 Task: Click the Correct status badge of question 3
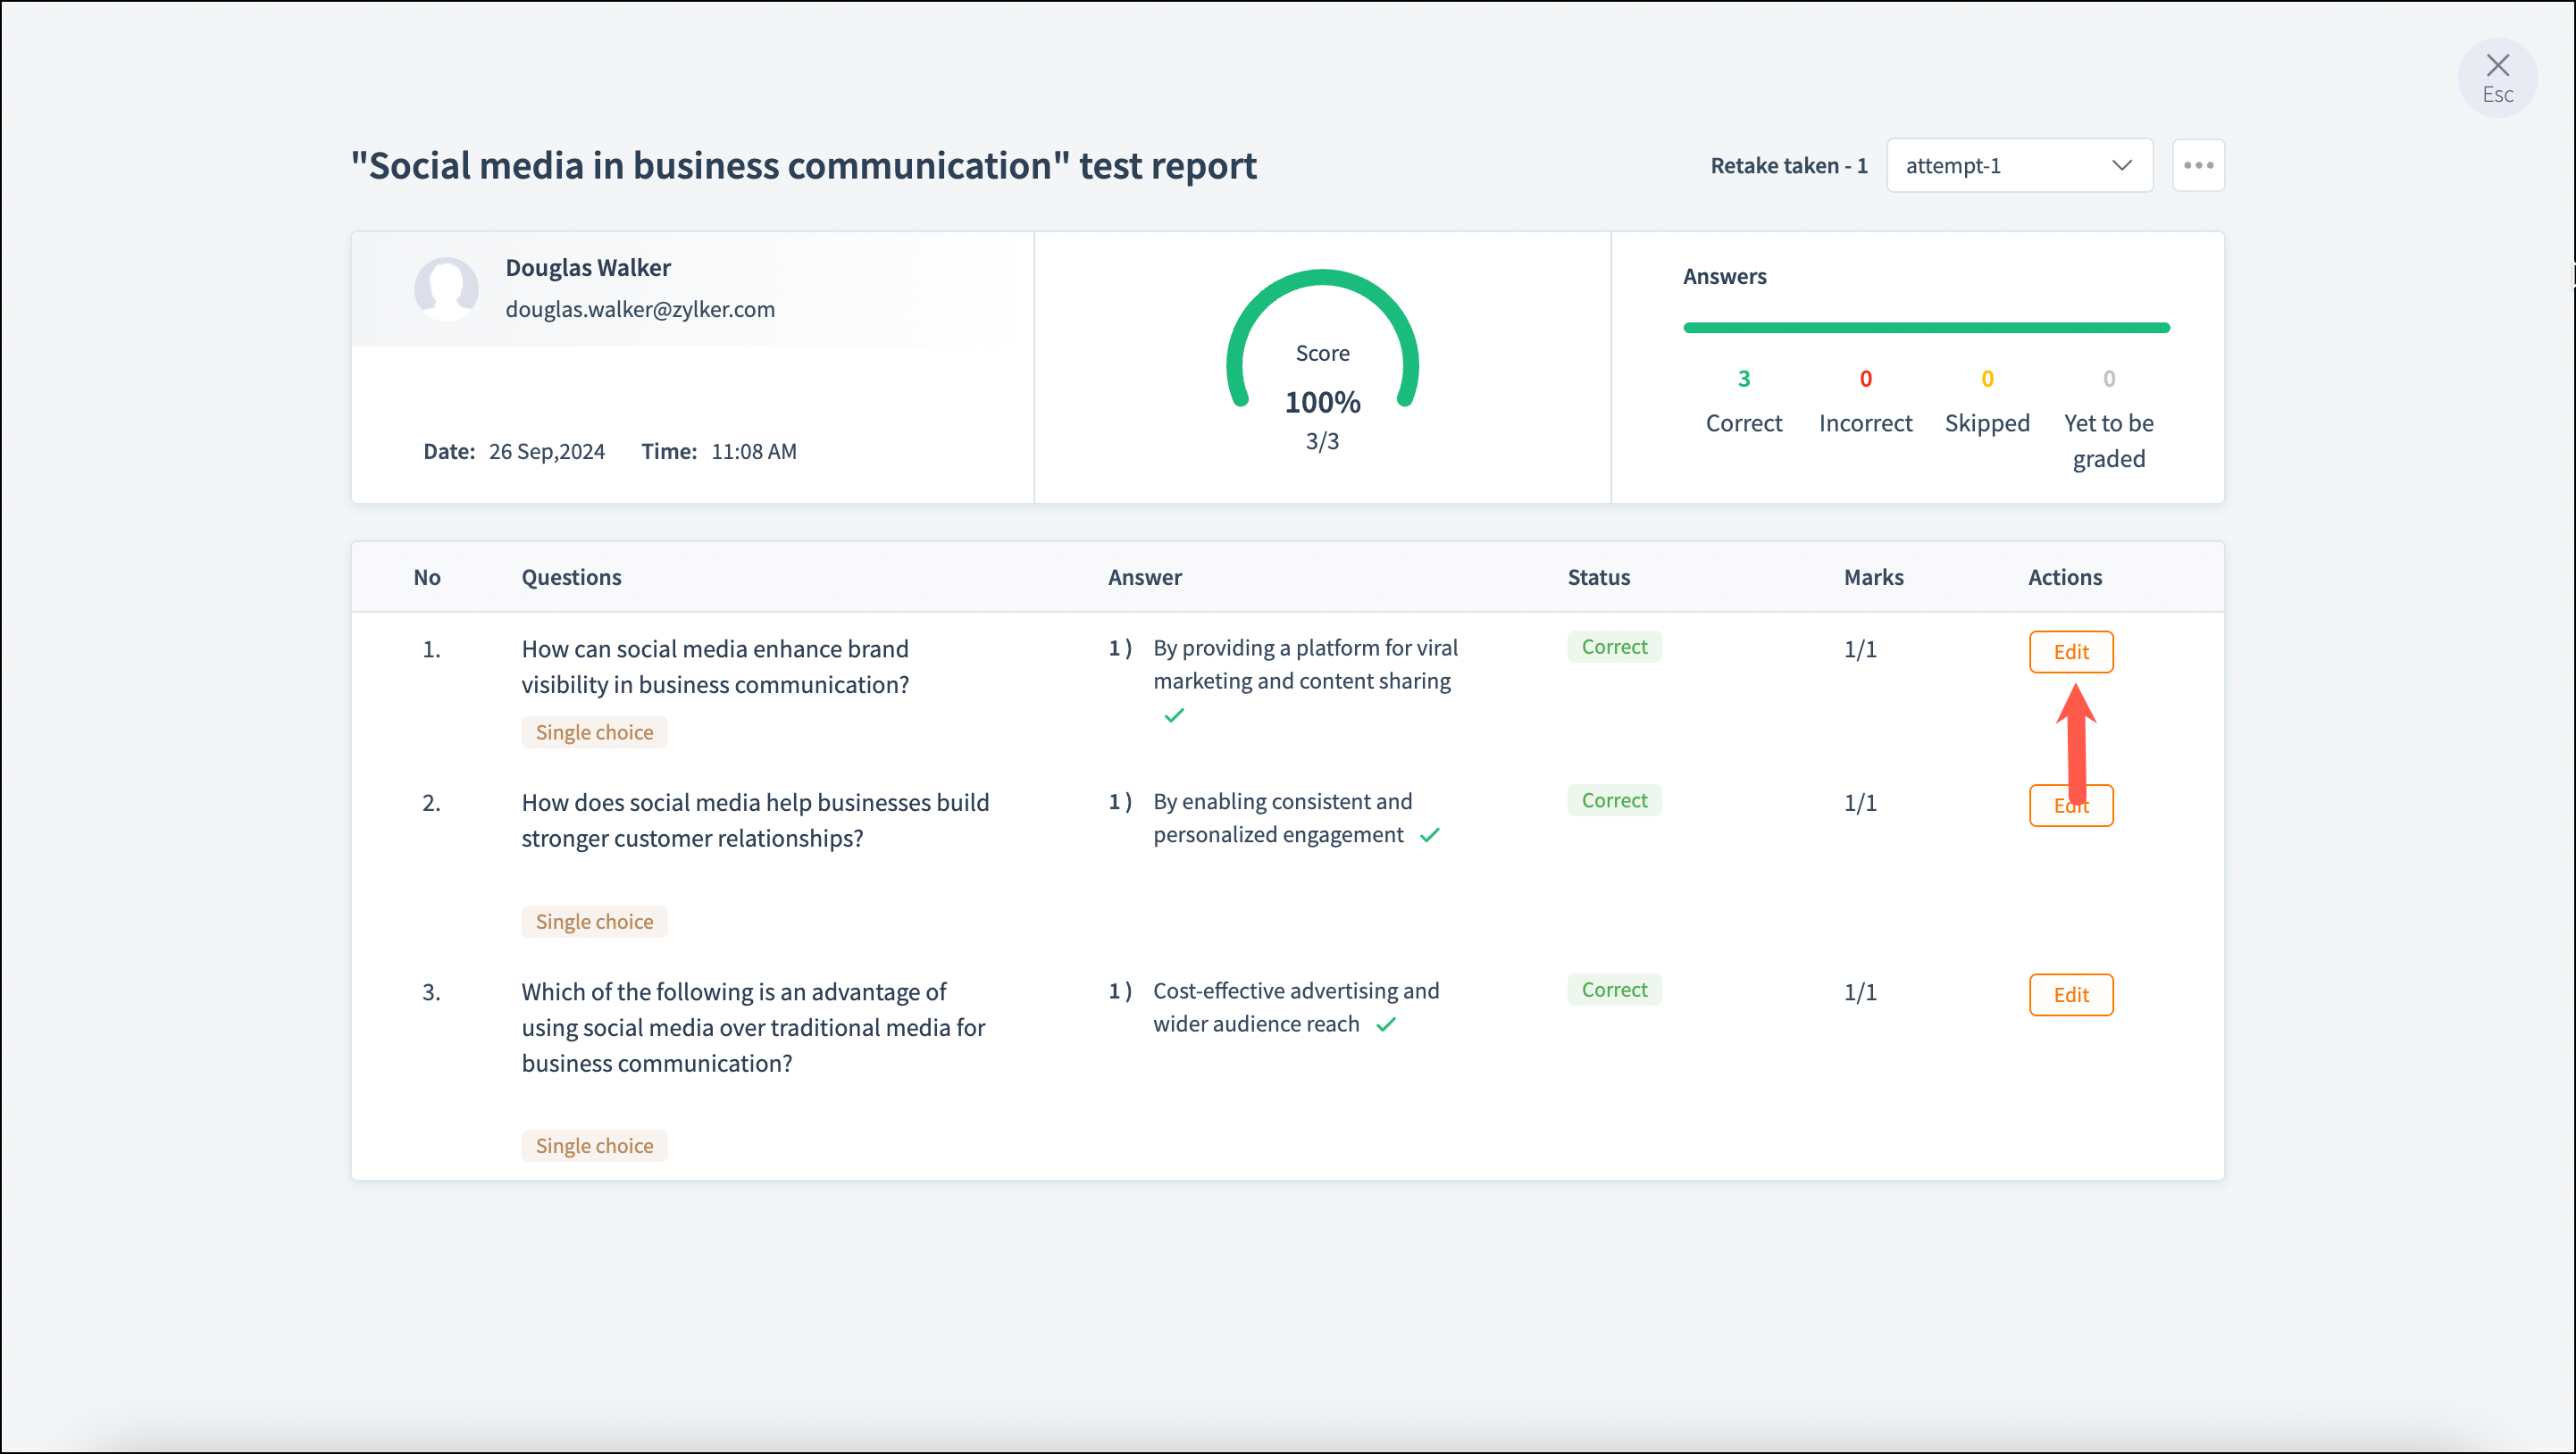pos(1613,990)
